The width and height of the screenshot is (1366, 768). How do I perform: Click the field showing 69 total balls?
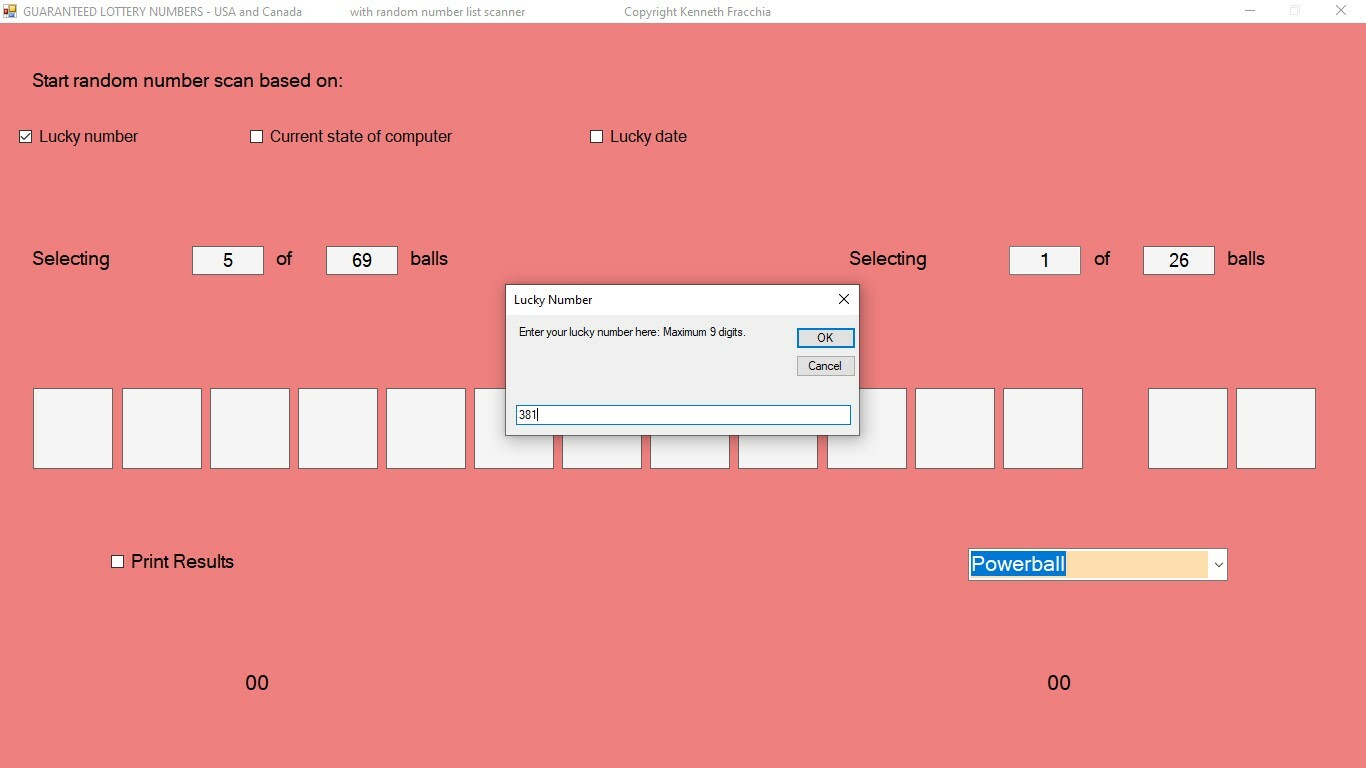pos(362,260)
